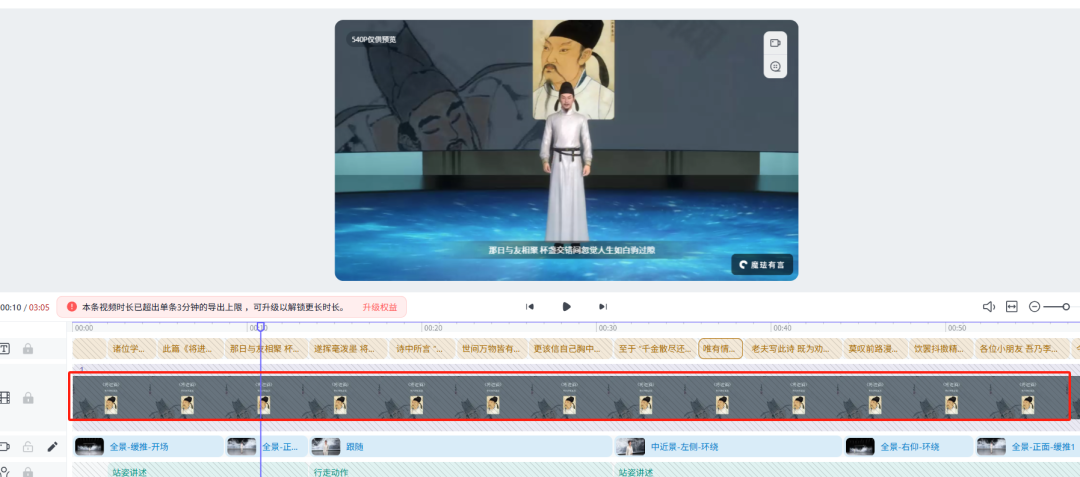Select subtitle clip 诸位学...
The height and width of the screenshot is (477, 1080).
pos(132,349)
